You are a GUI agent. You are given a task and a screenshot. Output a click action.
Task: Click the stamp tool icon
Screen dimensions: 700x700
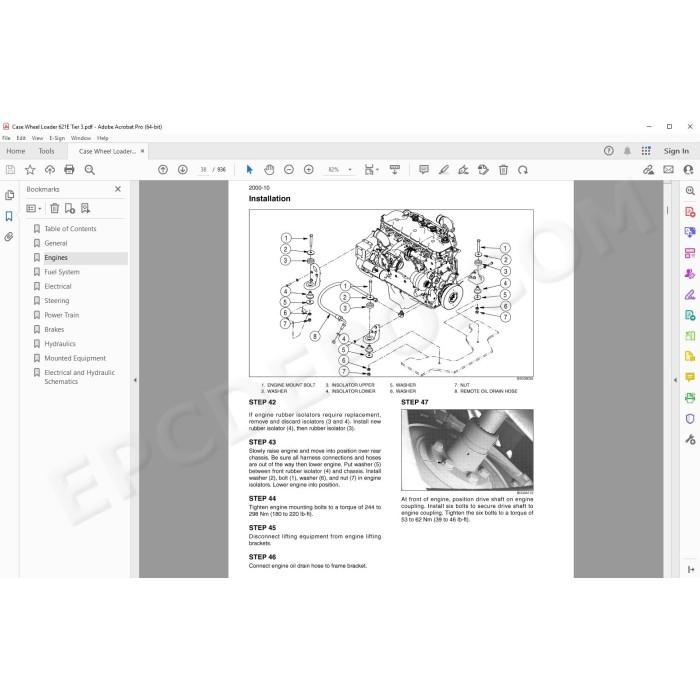(483, 170)
